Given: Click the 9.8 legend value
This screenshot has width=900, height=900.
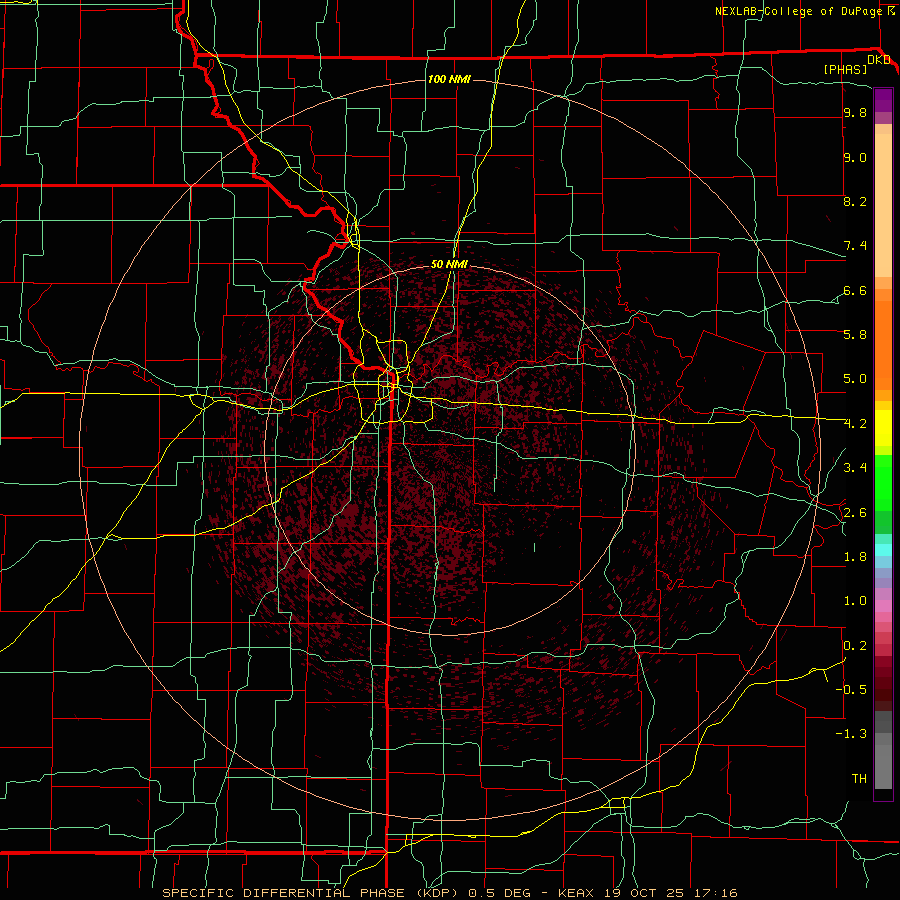Looking at the screenshot, I should (x=855, y=113).
